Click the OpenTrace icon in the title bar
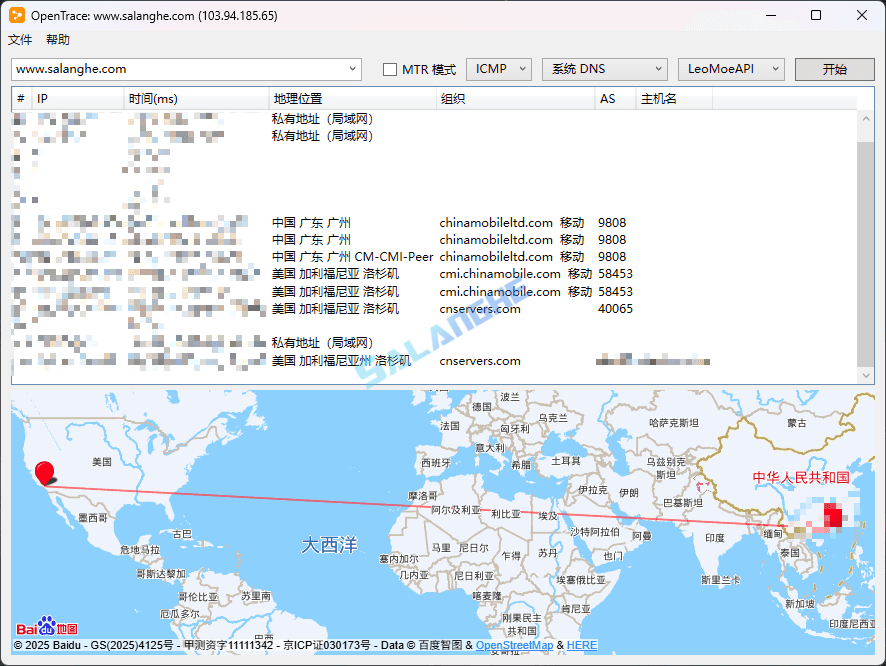Screen dimensions: 886x666 (x=16, y=15)
